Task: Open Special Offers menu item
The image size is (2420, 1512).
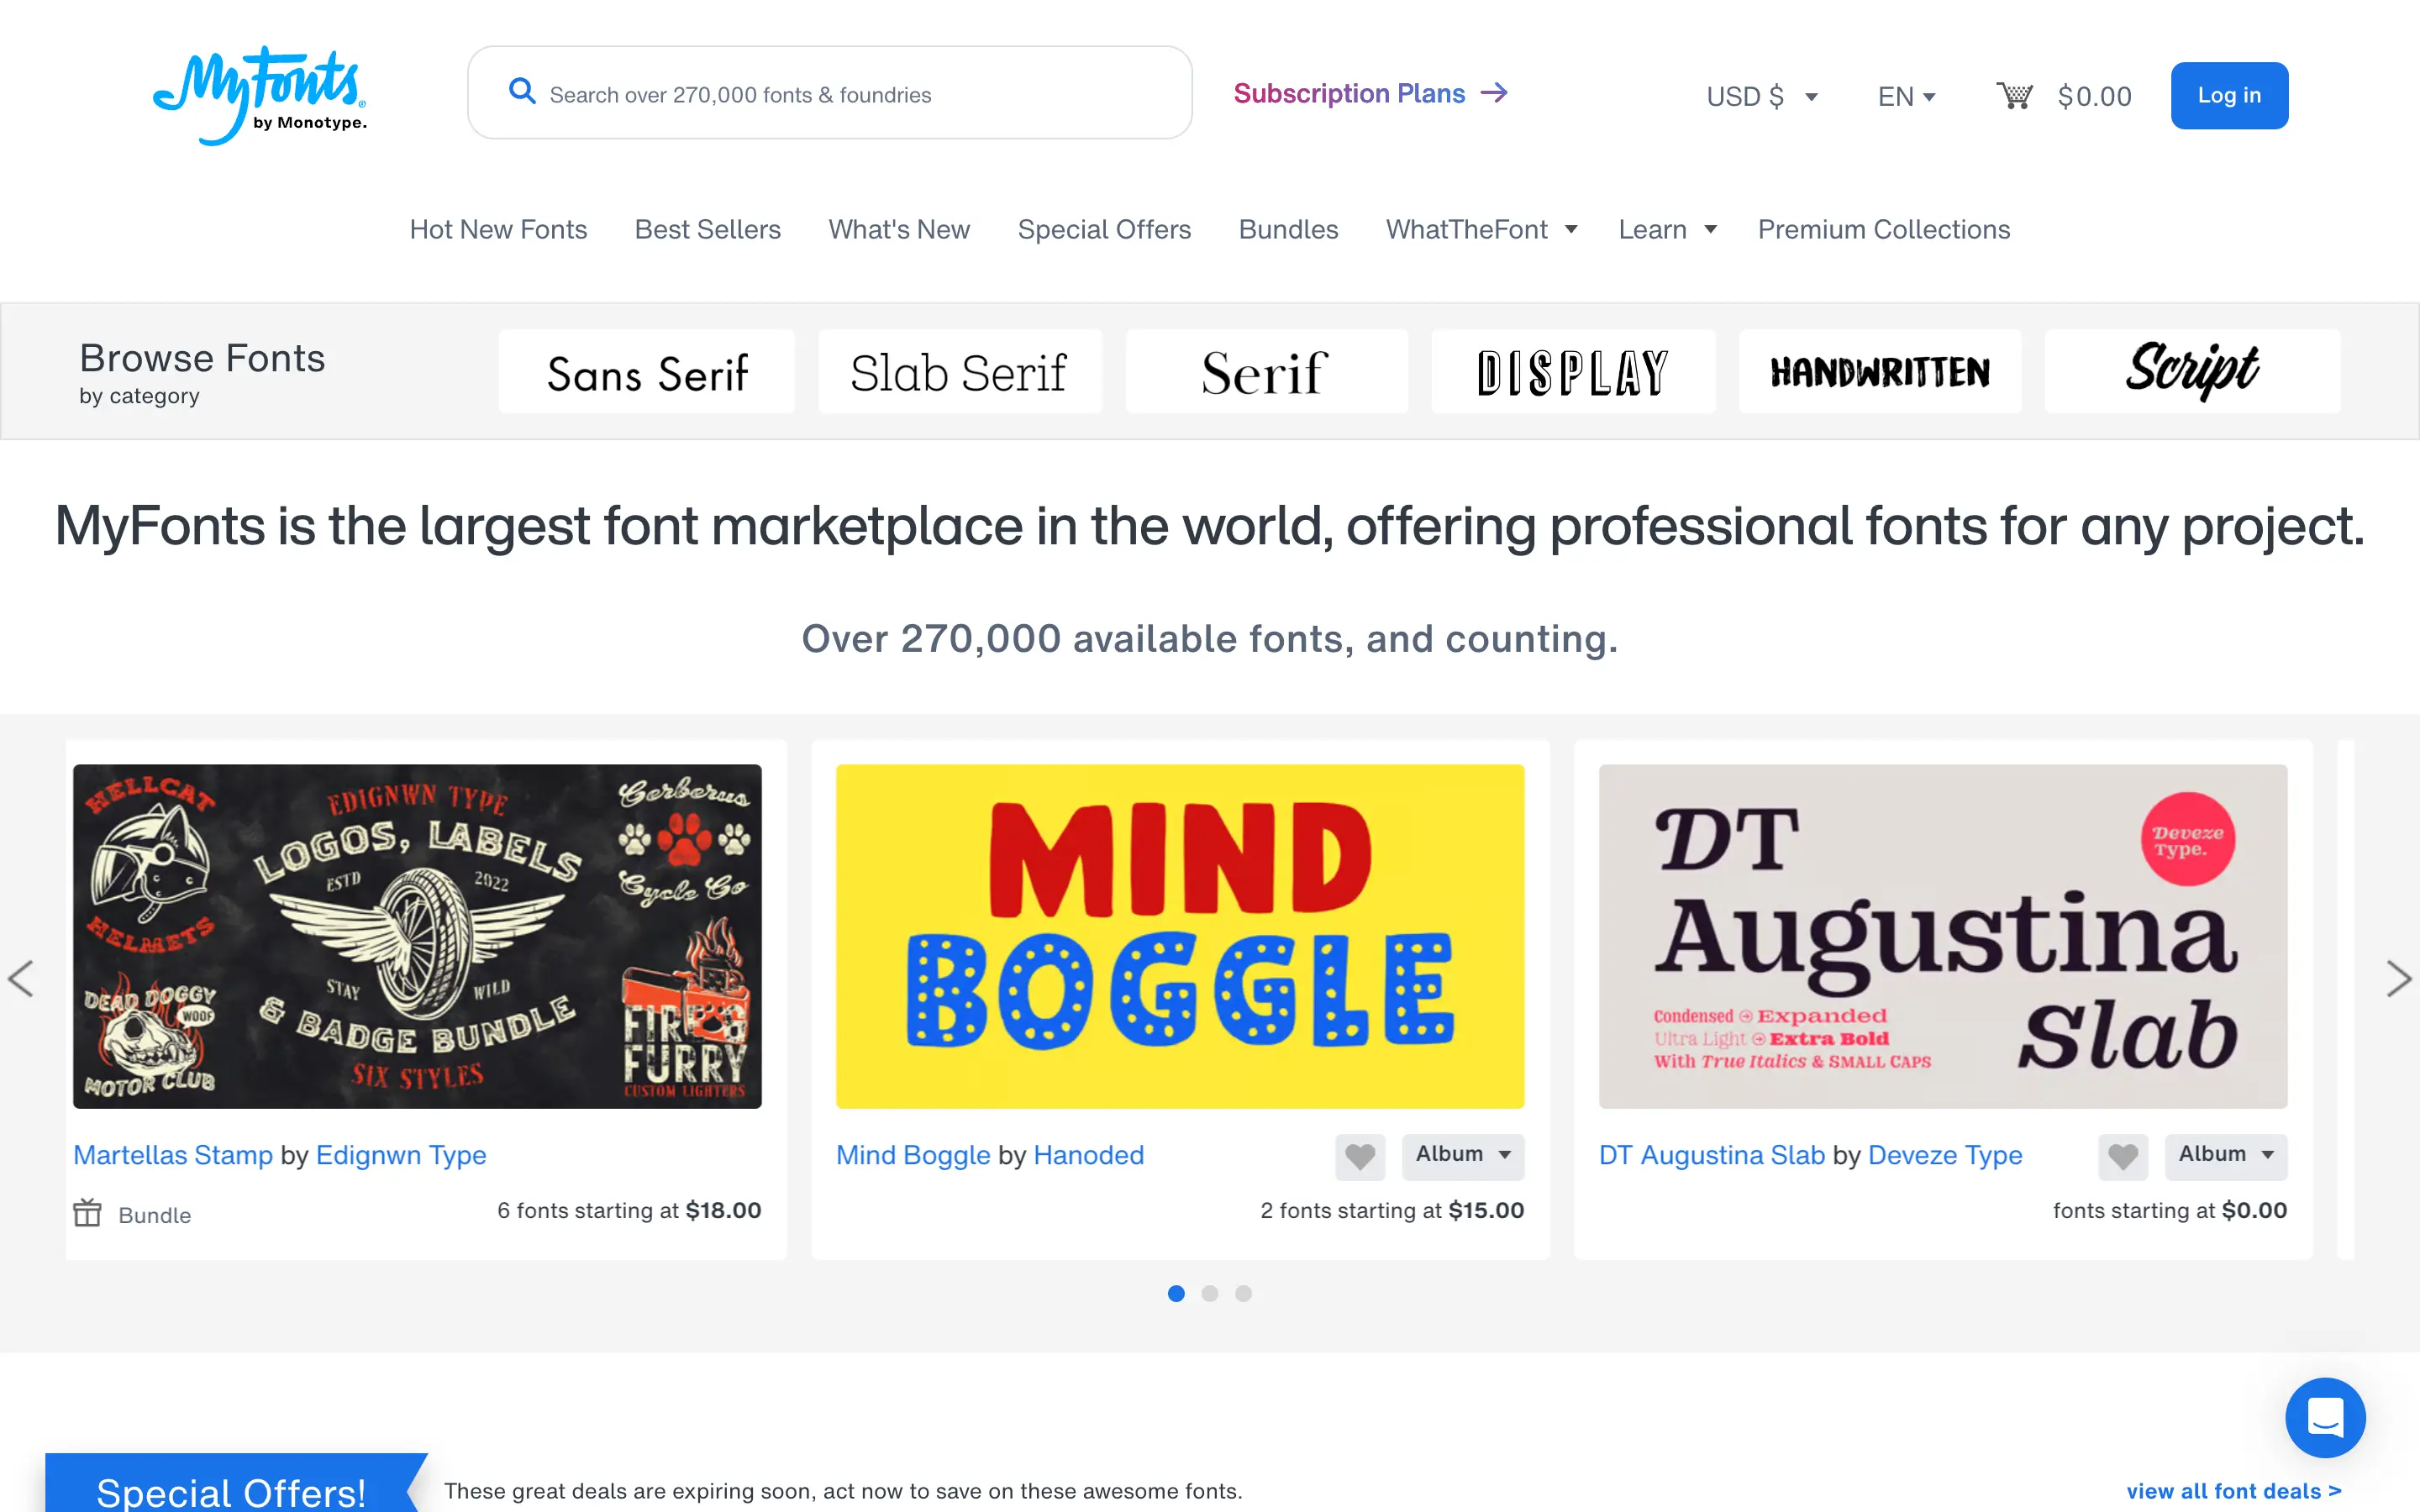Action: tap(1104, 229)
